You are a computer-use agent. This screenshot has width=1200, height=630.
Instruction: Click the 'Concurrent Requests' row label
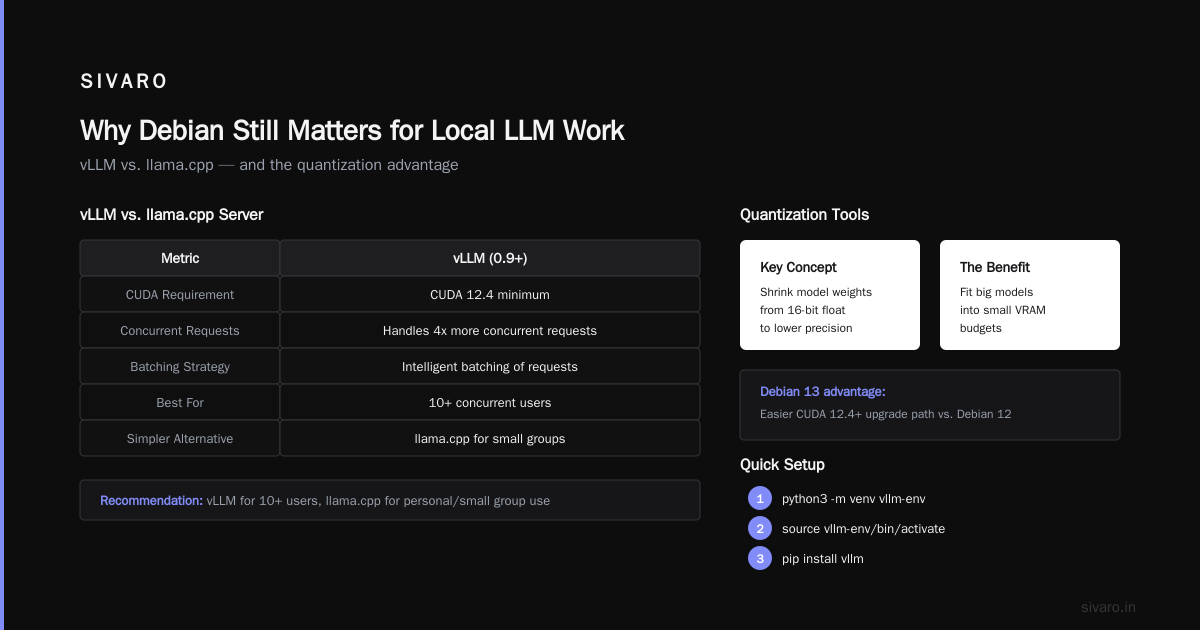click(180, 331)
